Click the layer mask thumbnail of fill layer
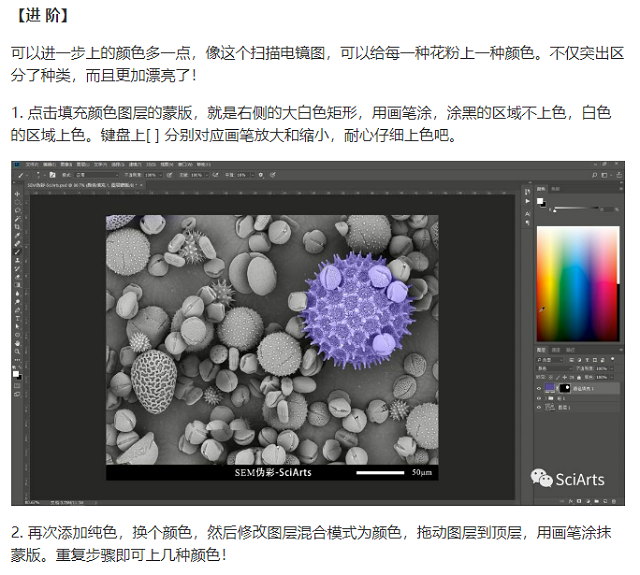 click(x=565, y=387)
